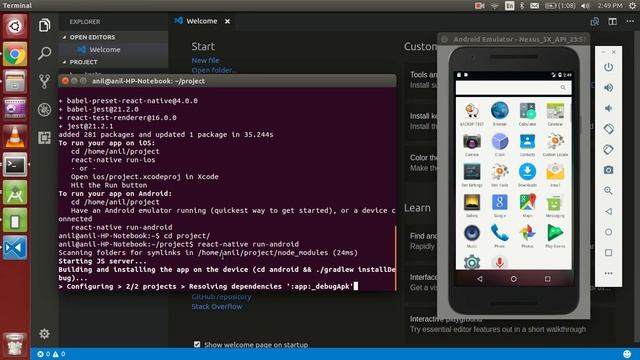Open the Bluetooth indicator in top panel
This screenshot has height=360, width=640.
tap(522, 5)
